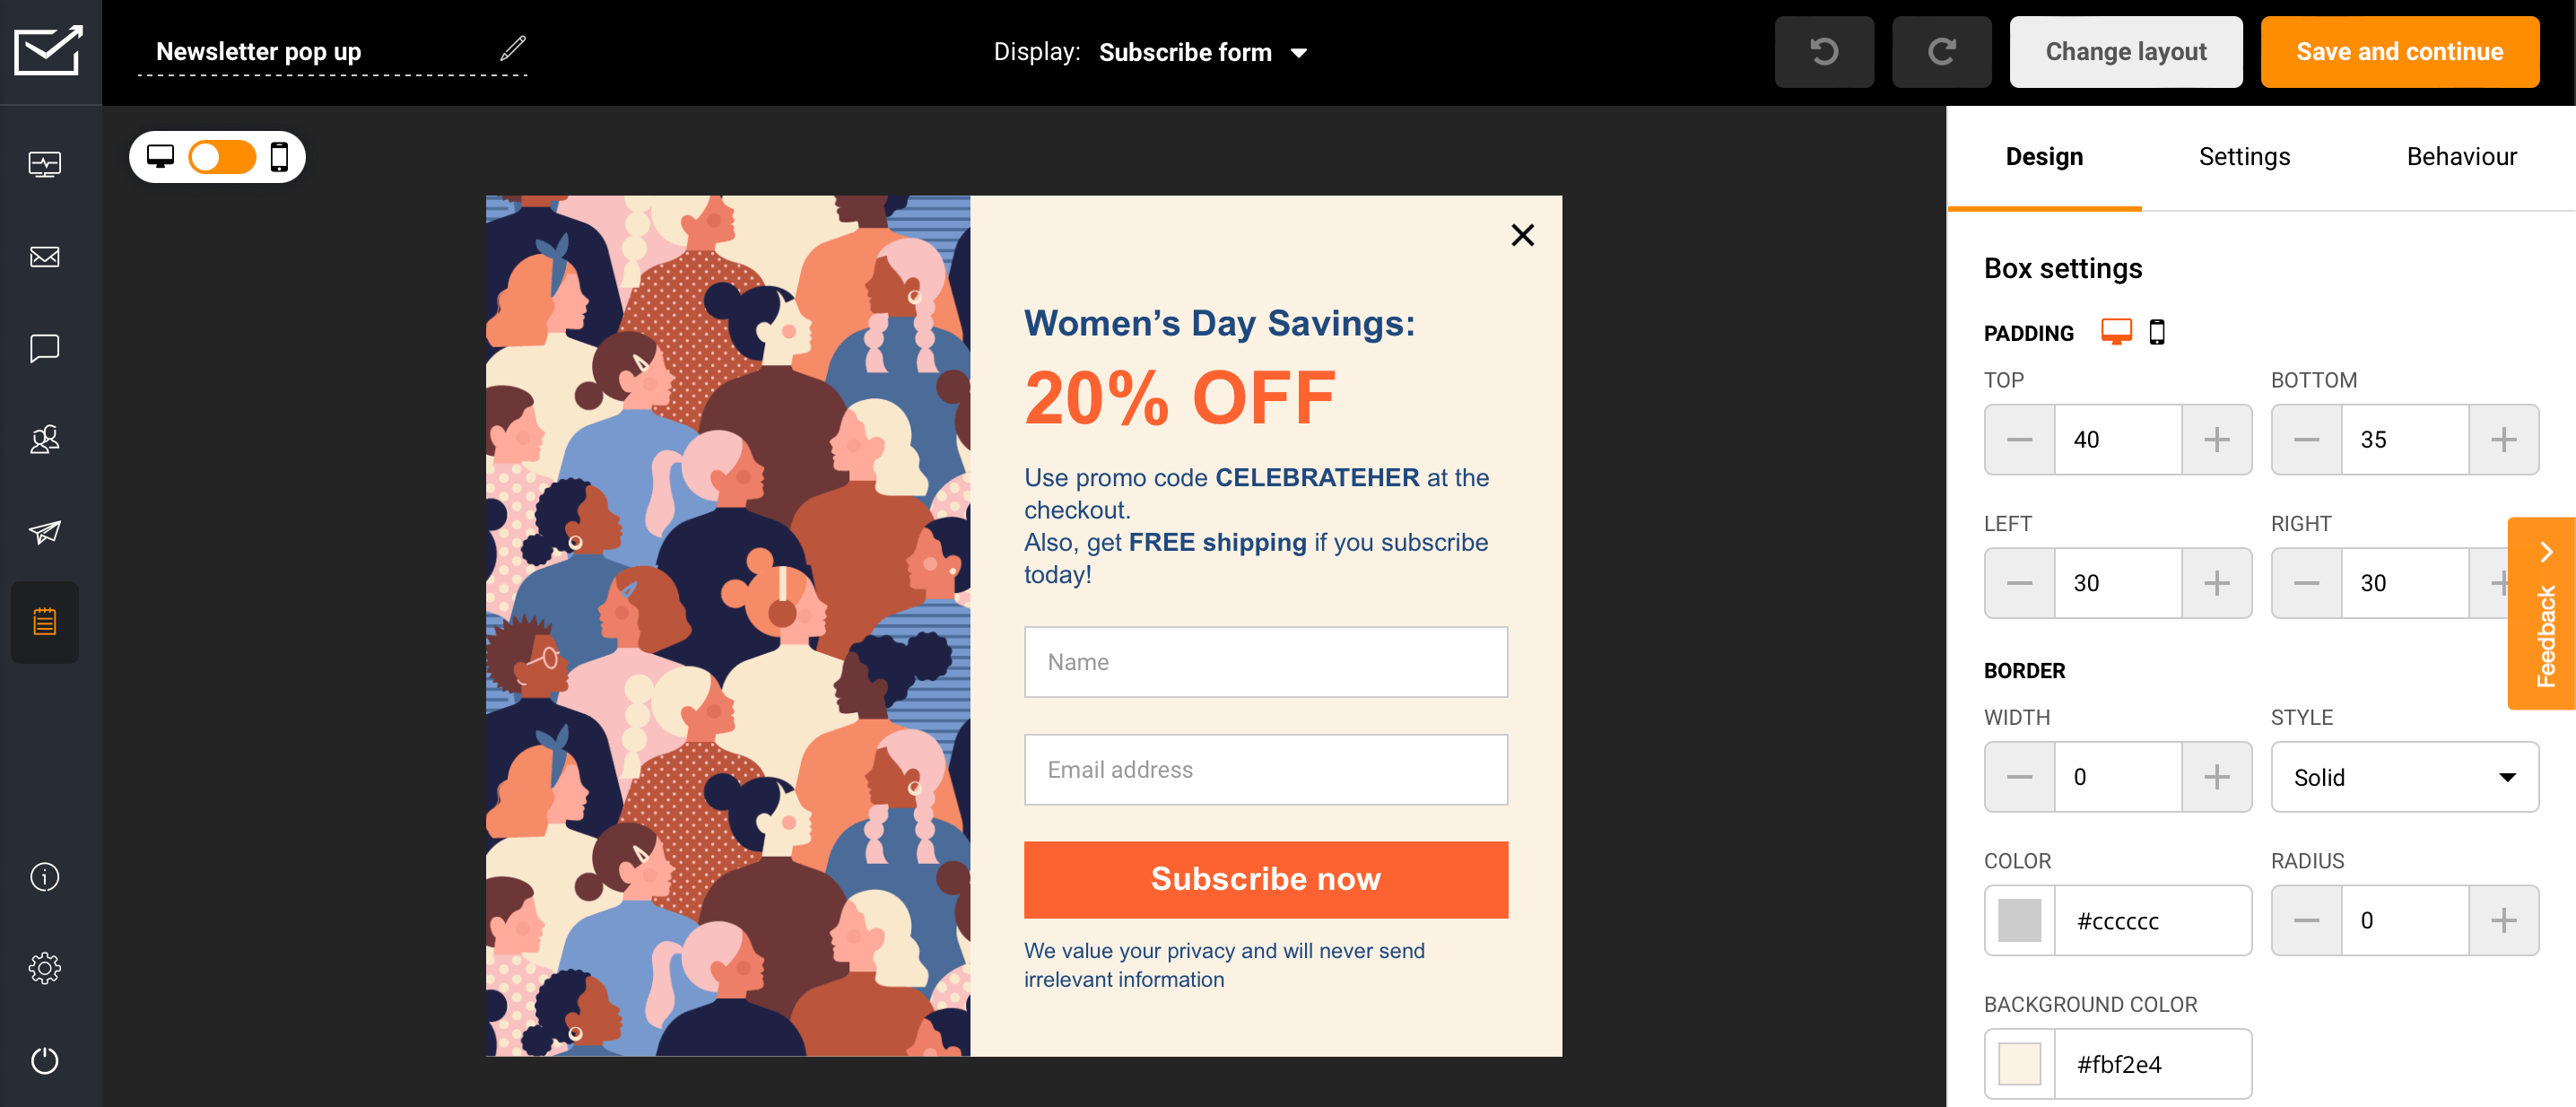Click the settings gear icon in sidebar
Screen dimensions: 2576x1107
[x=44, y=966]
